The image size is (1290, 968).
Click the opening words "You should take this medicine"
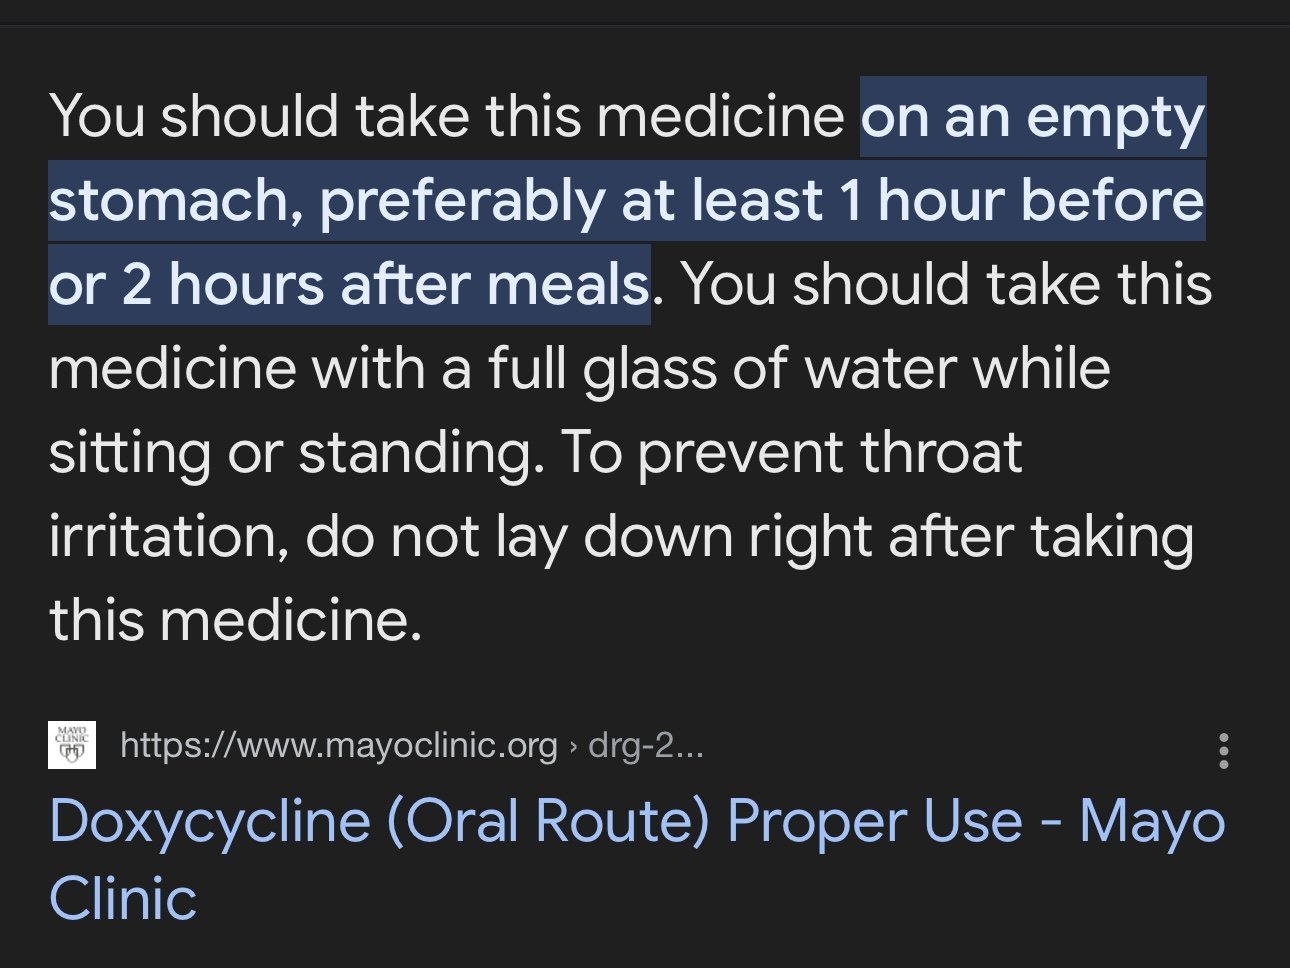tap(447, 117)
